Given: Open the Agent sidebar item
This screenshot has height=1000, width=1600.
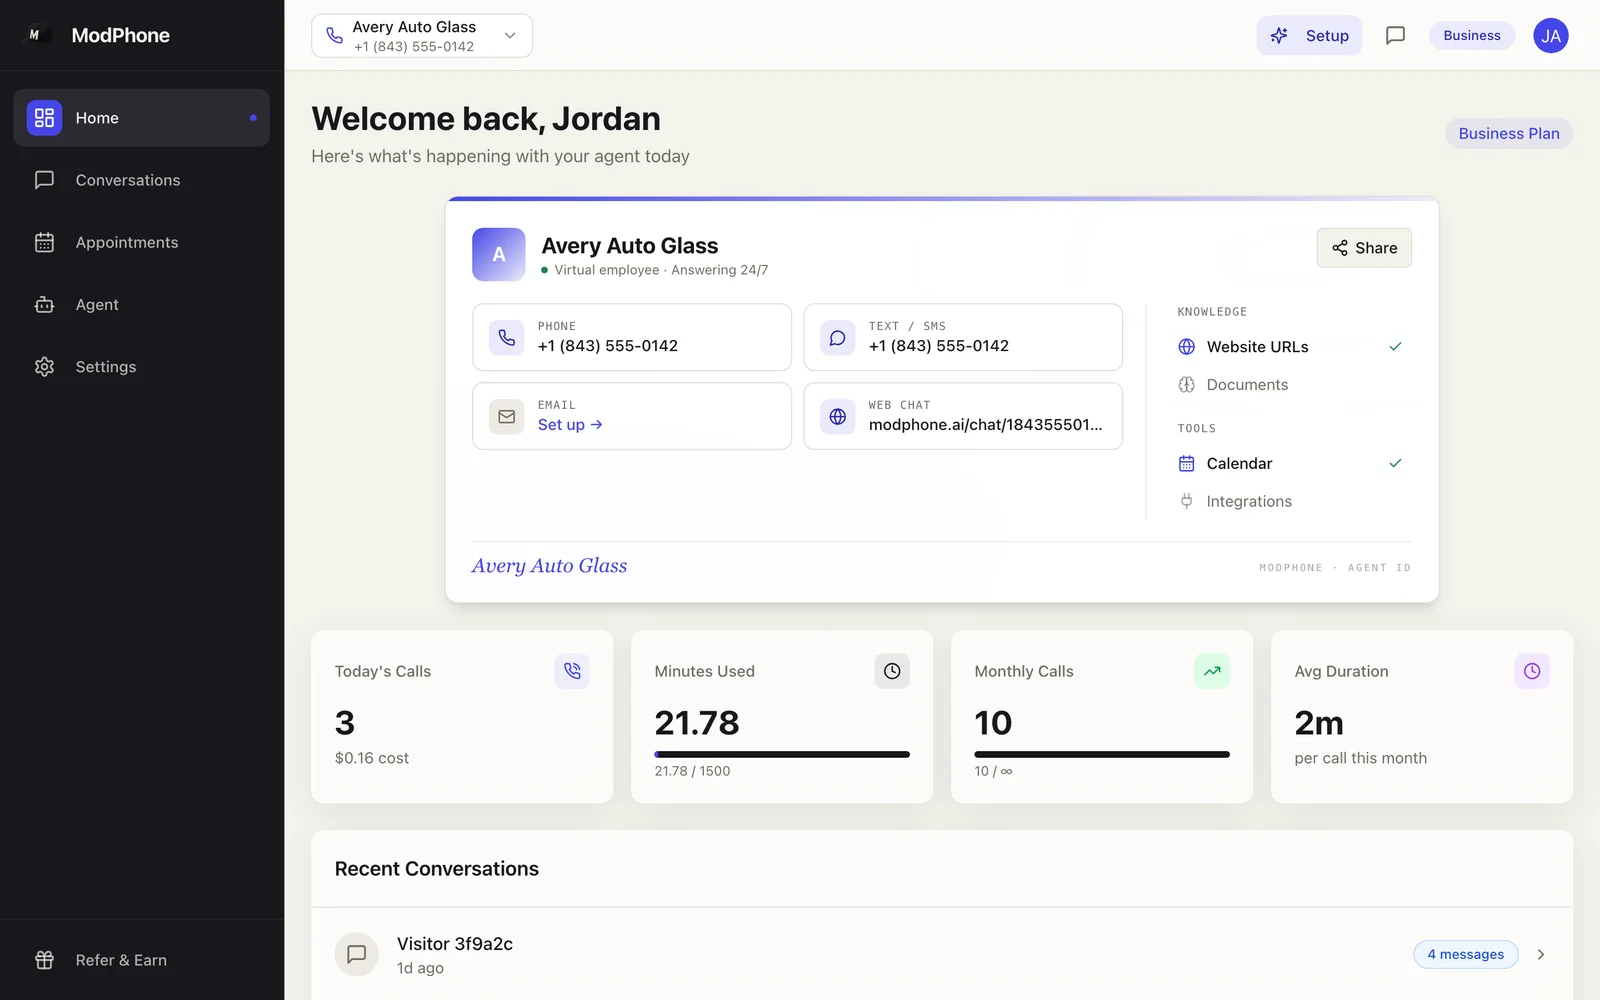Looking at the screenshot, I should click(x=141, y=304).
